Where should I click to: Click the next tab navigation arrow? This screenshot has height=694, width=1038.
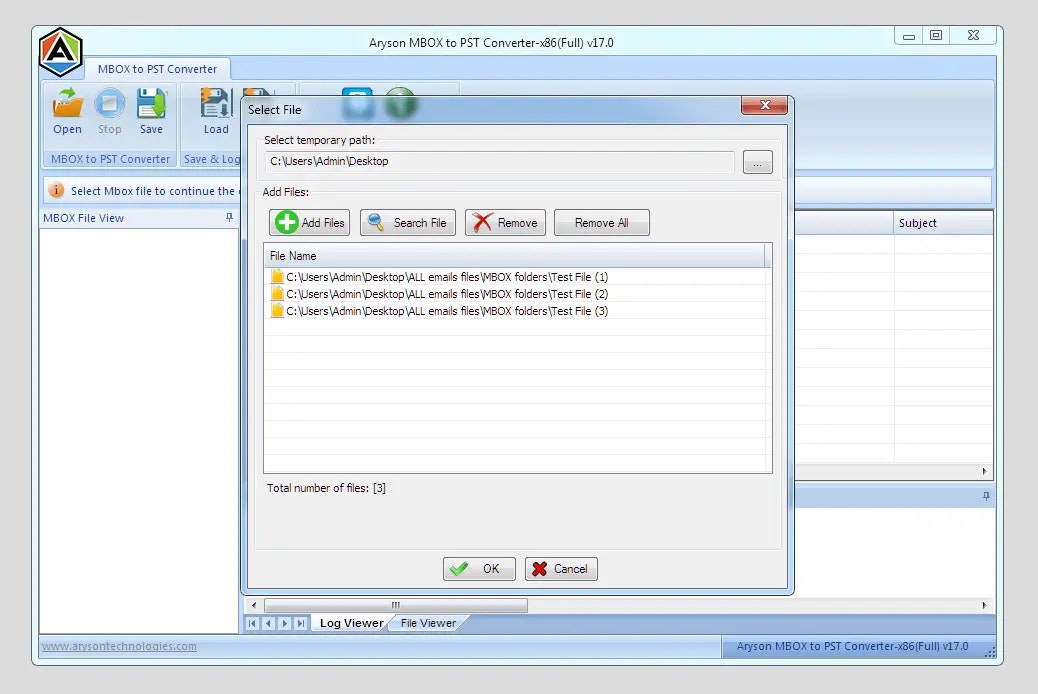click(x=285, y=623)
